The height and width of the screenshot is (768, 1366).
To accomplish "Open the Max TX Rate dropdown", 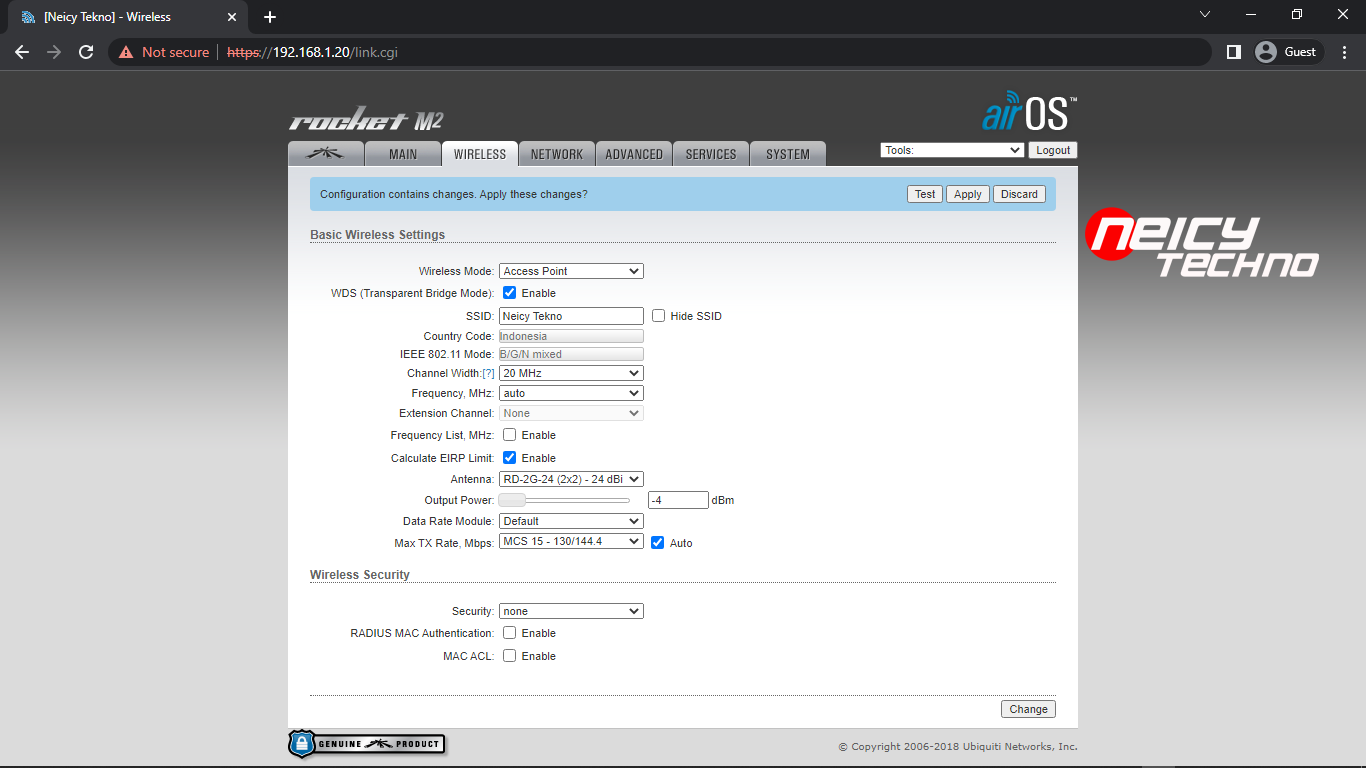I will 571,541.
